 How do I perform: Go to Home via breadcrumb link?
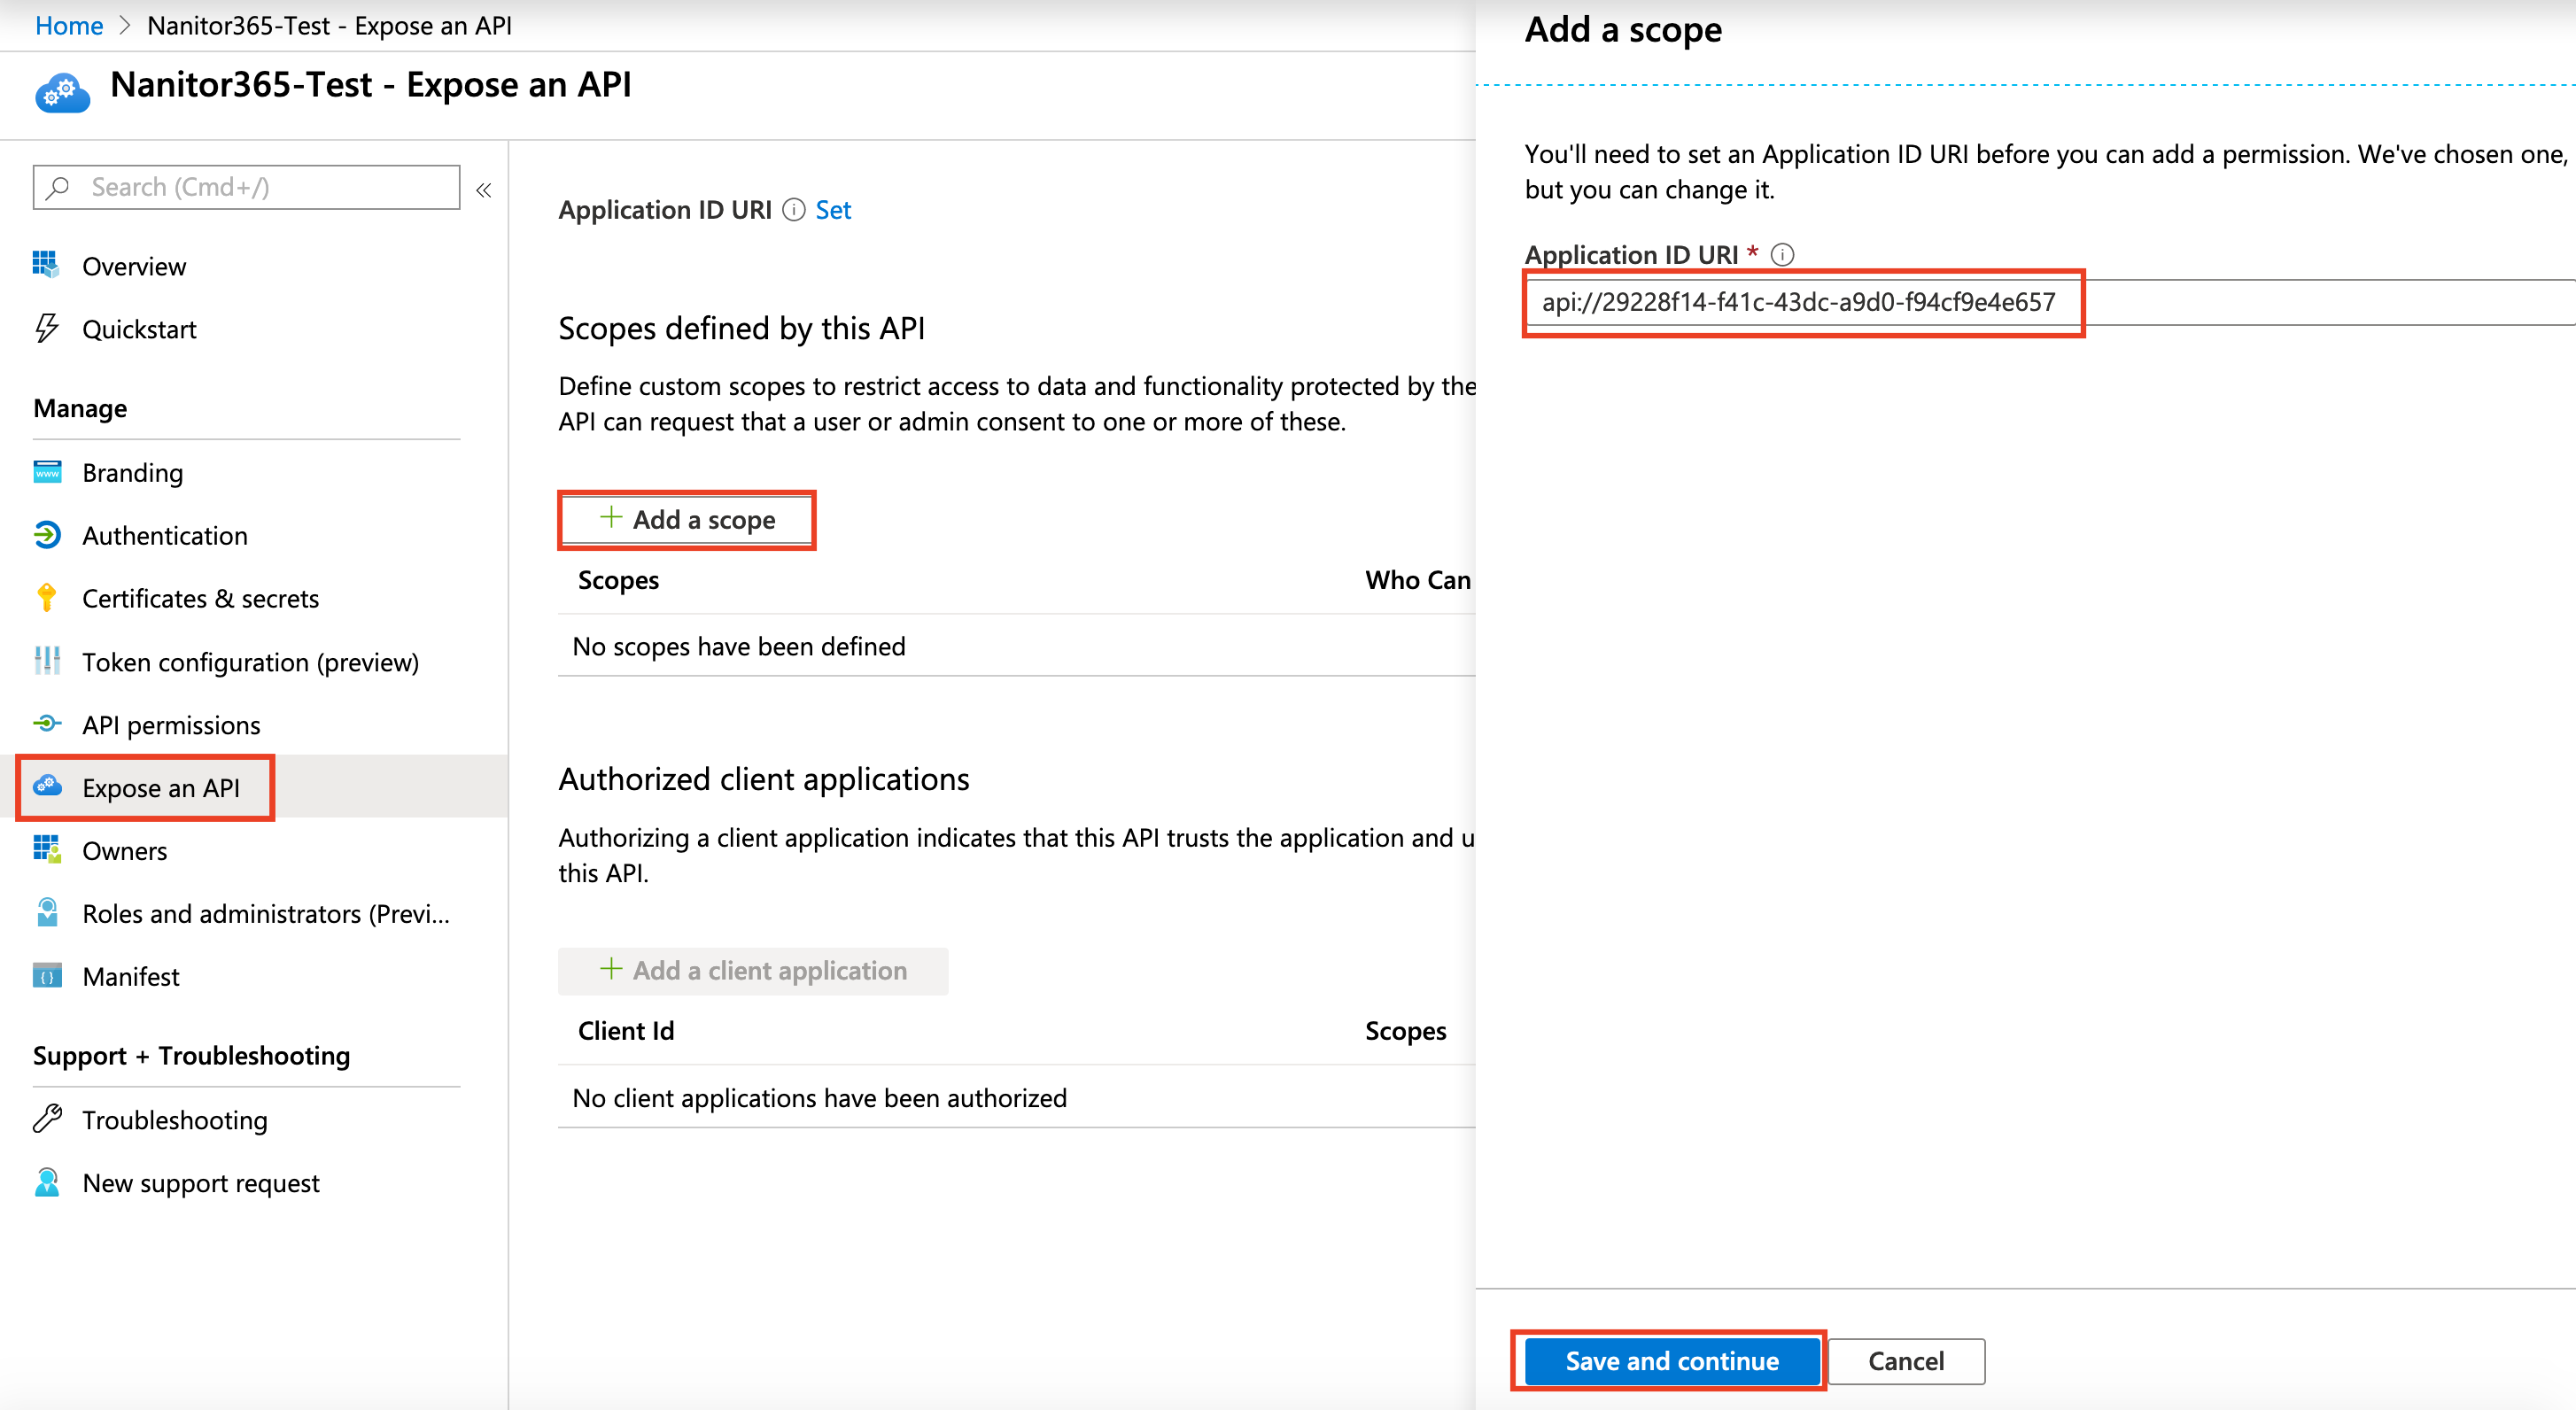(x=69, y=26)
